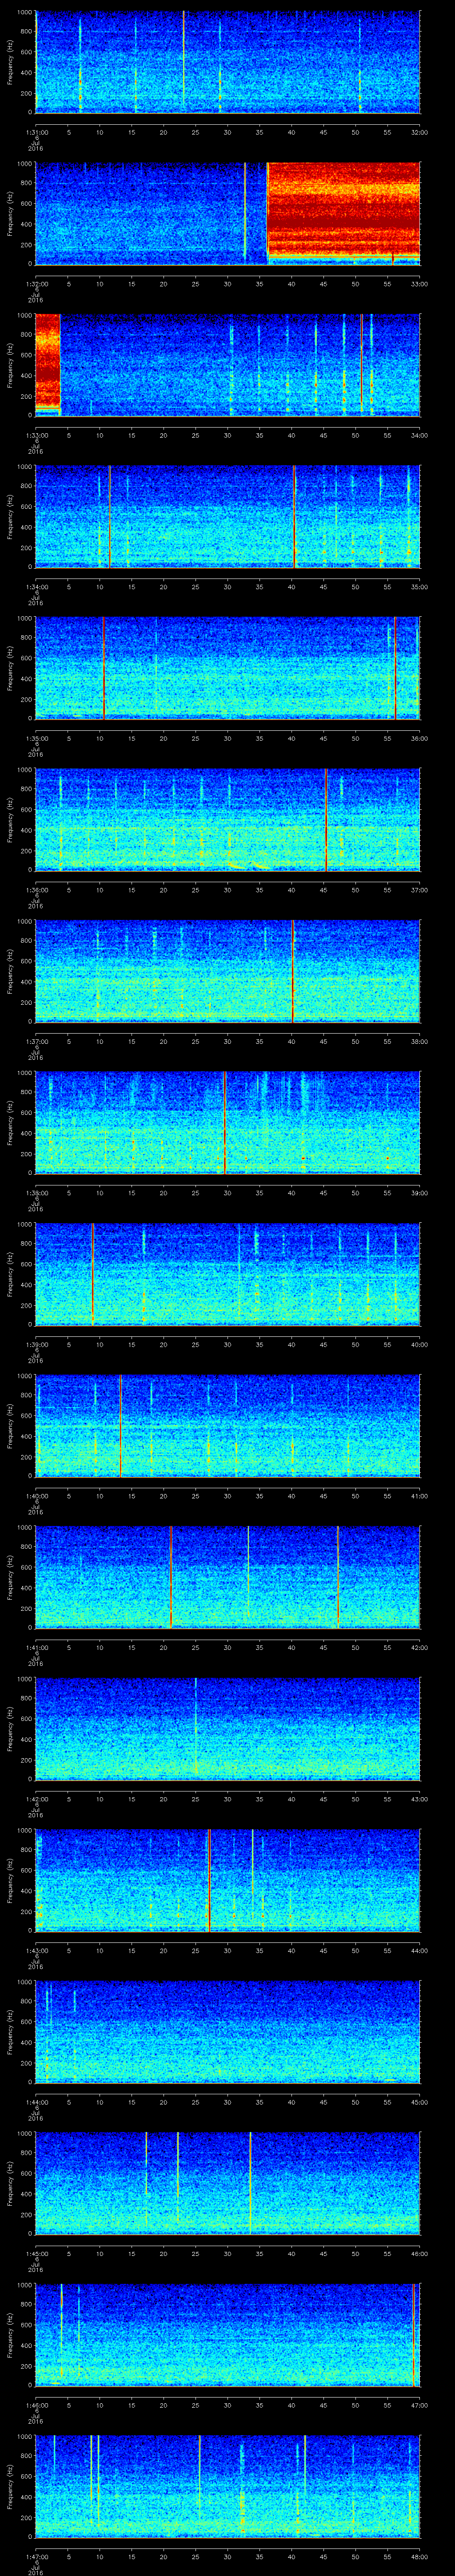
Task: Select the 35:00 end time label
Action: [419, 587]
